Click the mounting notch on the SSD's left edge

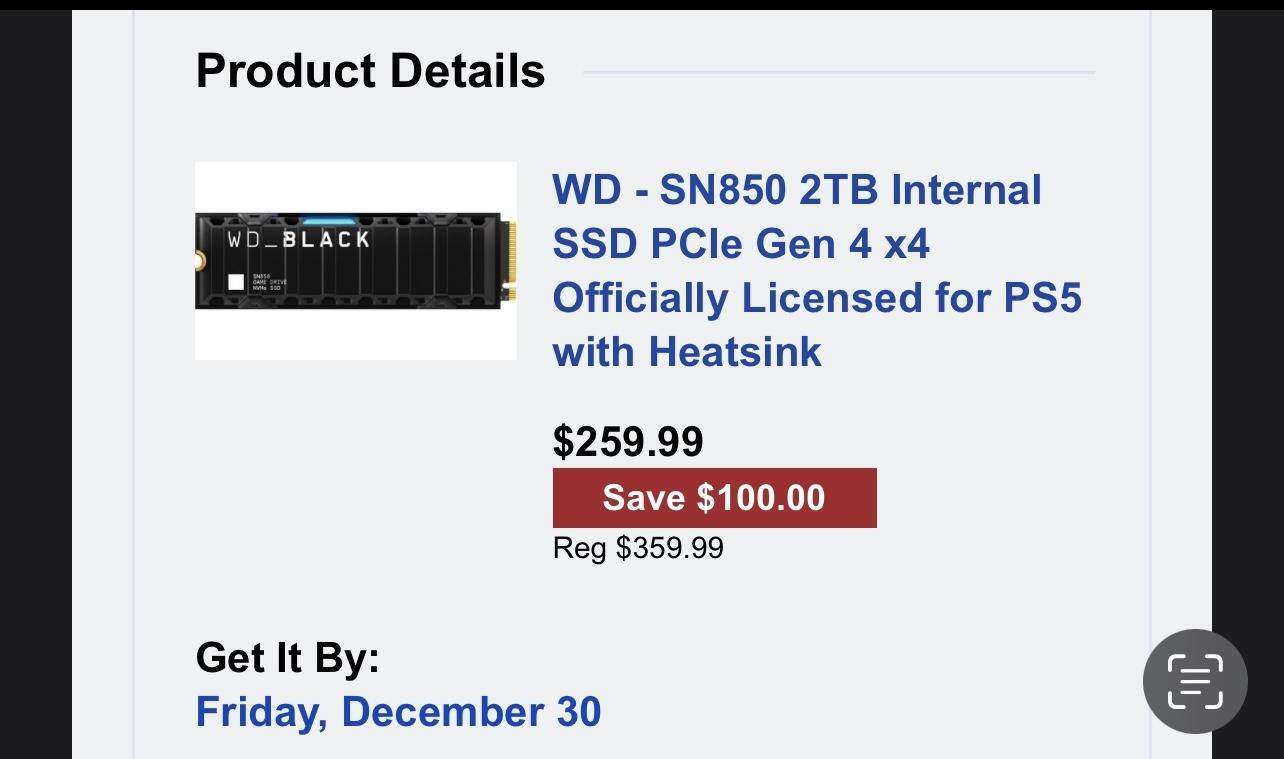(x=200, y=260)
